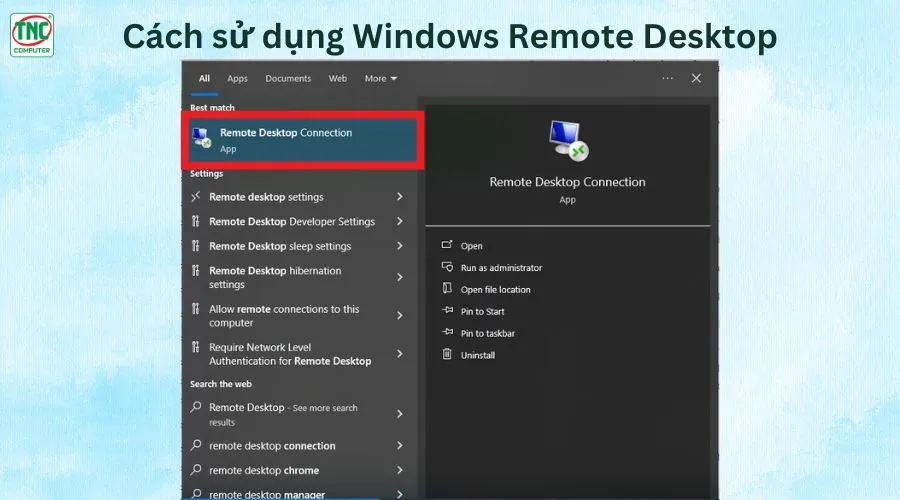This screenshot has height=500, width=900.
Task: Click the icon beside Remote Desktop Developer Settings
Action: click(x=196, y=221)
